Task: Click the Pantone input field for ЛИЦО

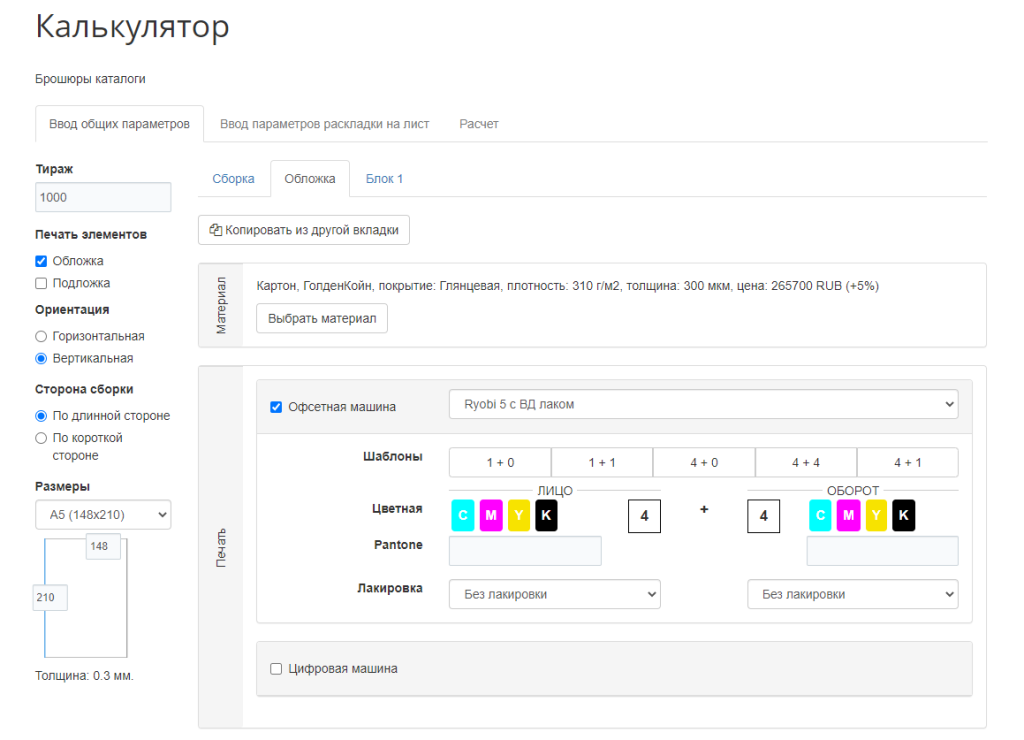Action: coord(525,550)
